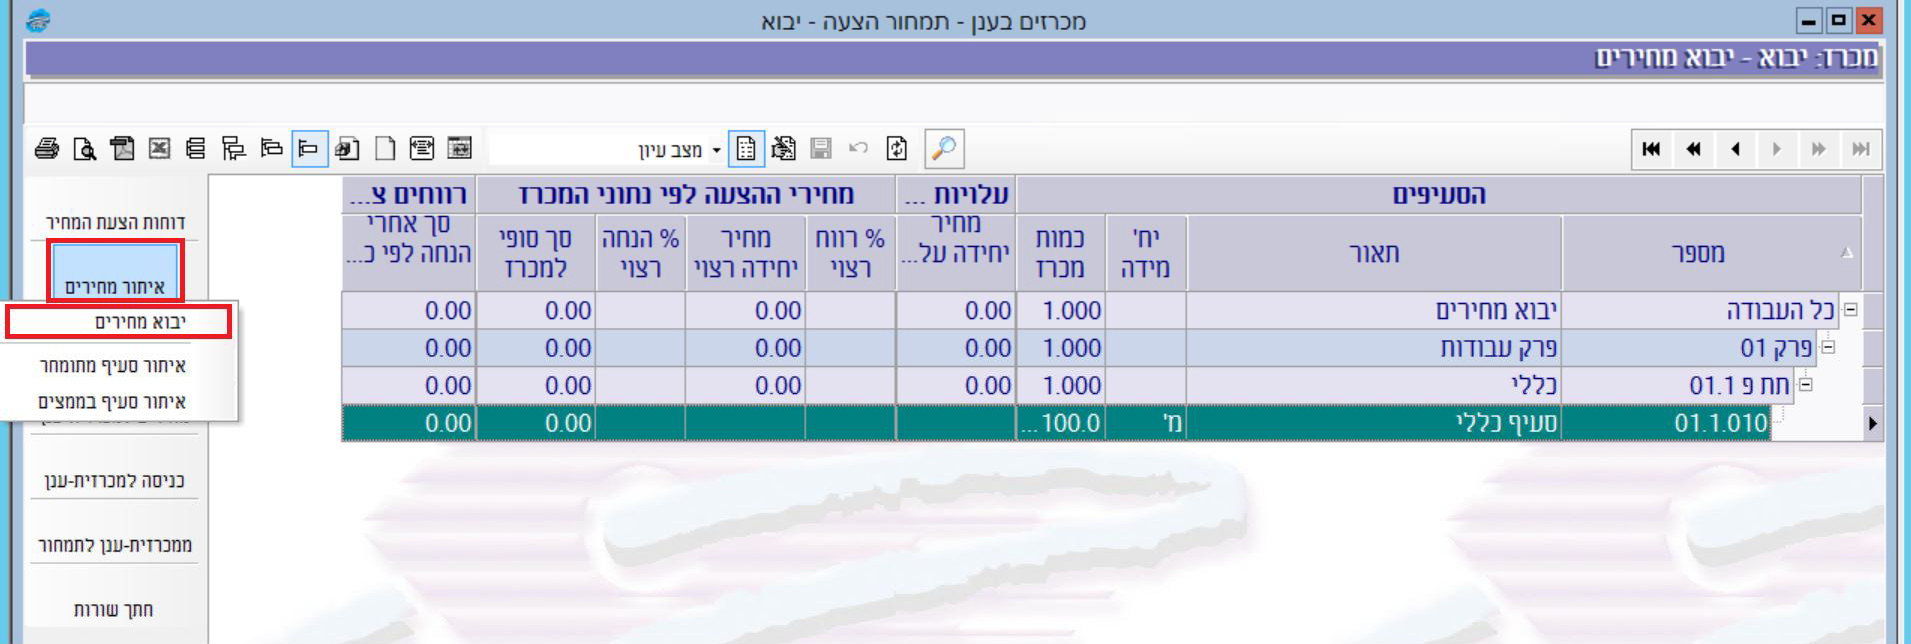The height and width of the screenshot is (644, 1911).
Task: Toggle the highlighted tree level view icon
Action: pos(309,149)
